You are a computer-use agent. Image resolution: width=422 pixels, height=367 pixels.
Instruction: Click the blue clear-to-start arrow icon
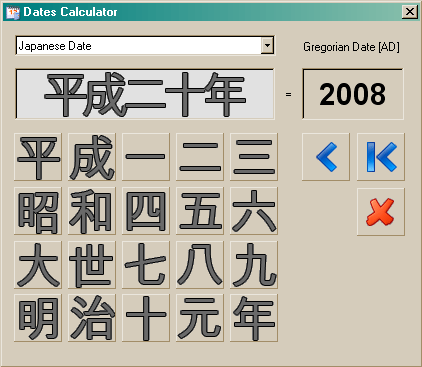381,157
